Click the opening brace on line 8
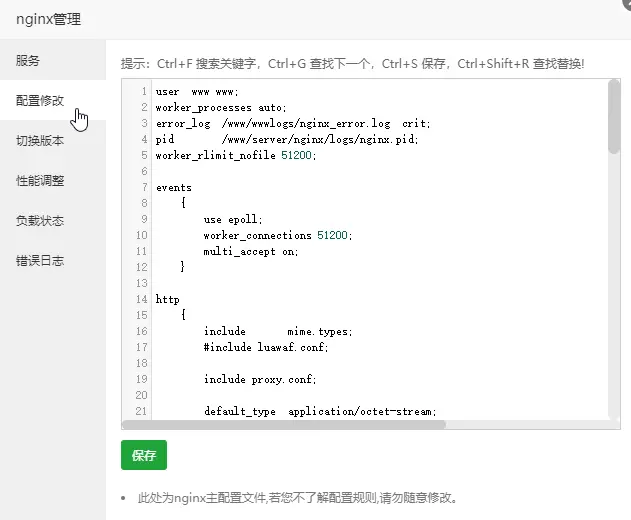 pos(184,203)
